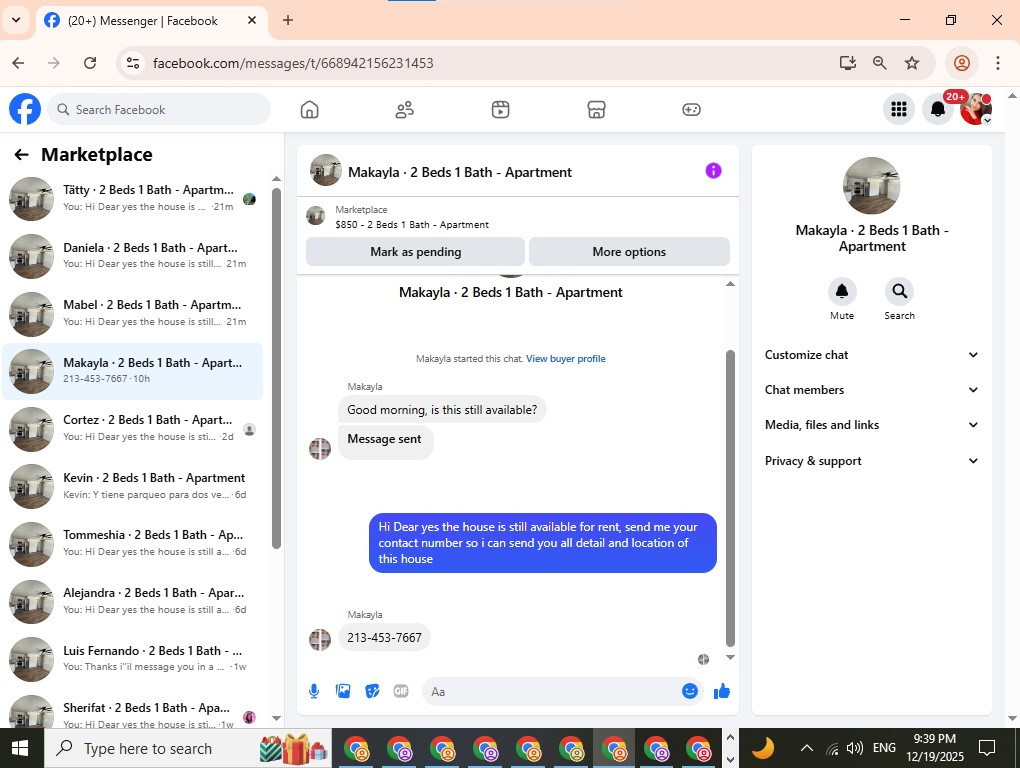Click conversation list scrollbar
This screenshot has height=768, width=1020.
point(276,367)
